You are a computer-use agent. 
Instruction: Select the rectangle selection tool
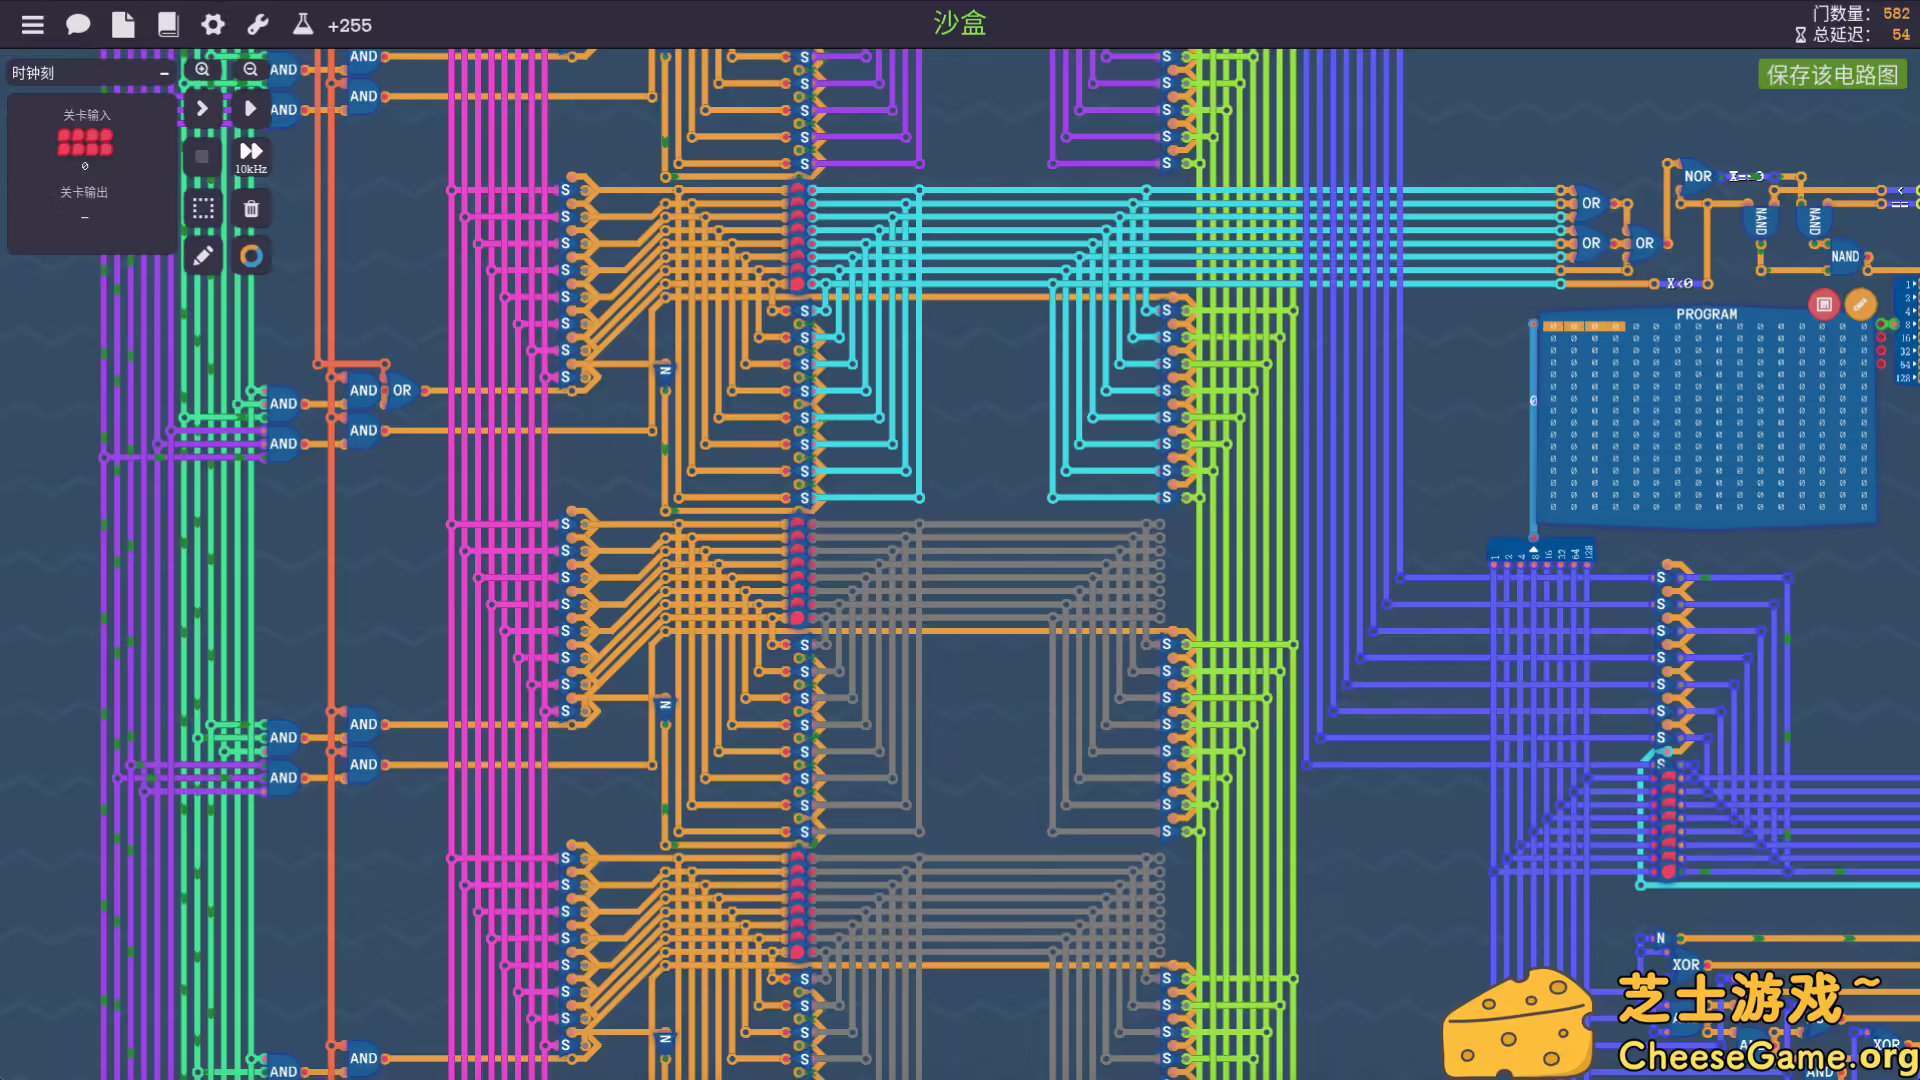[x=204, y=208]
